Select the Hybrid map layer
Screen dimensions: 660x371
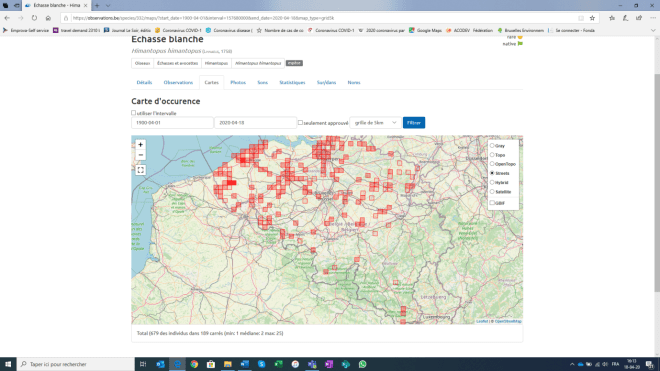pyautogui.click(x=492, y=182)
